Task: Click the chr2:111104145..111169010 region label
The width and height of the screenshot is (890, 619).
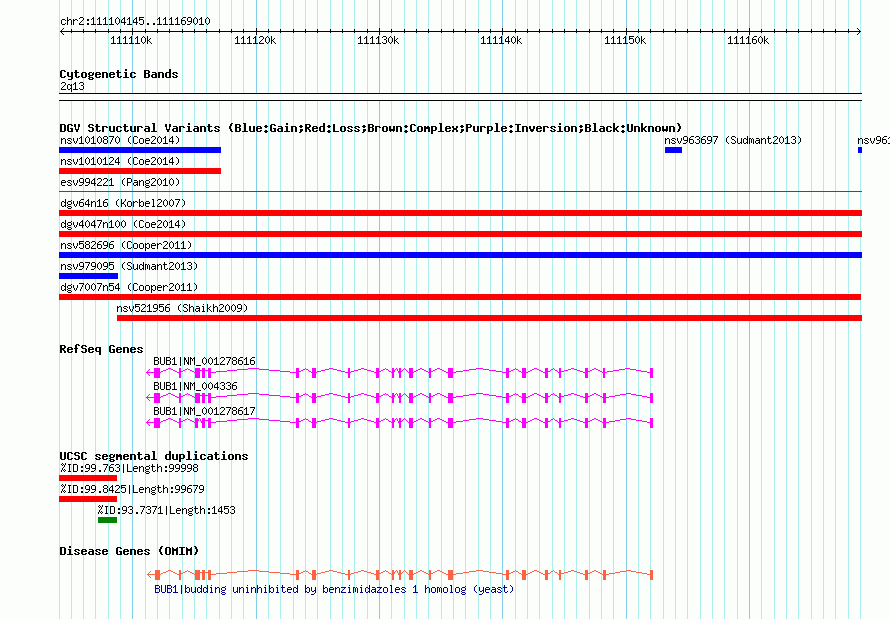Action: [x=135, y=21]
